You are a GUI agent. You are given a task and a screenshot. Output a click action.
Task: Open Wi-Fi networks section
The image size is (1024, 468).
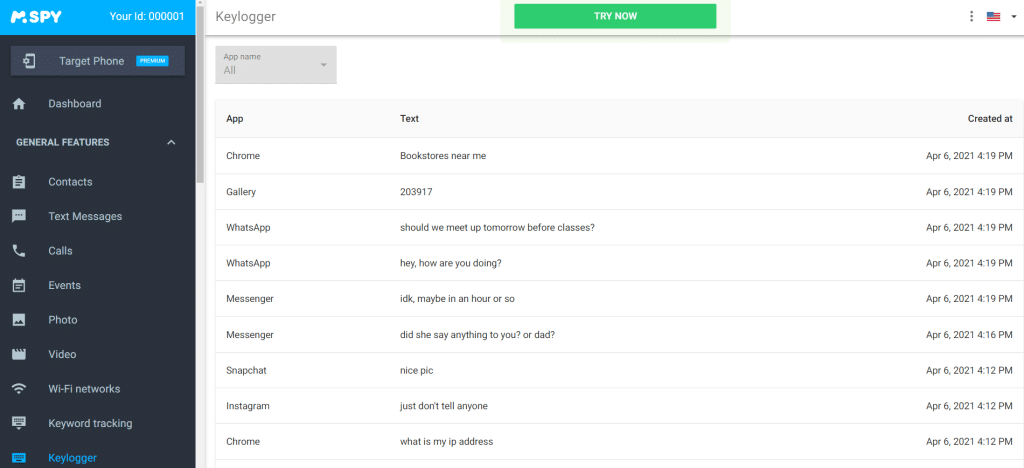(x=84, y=389)
